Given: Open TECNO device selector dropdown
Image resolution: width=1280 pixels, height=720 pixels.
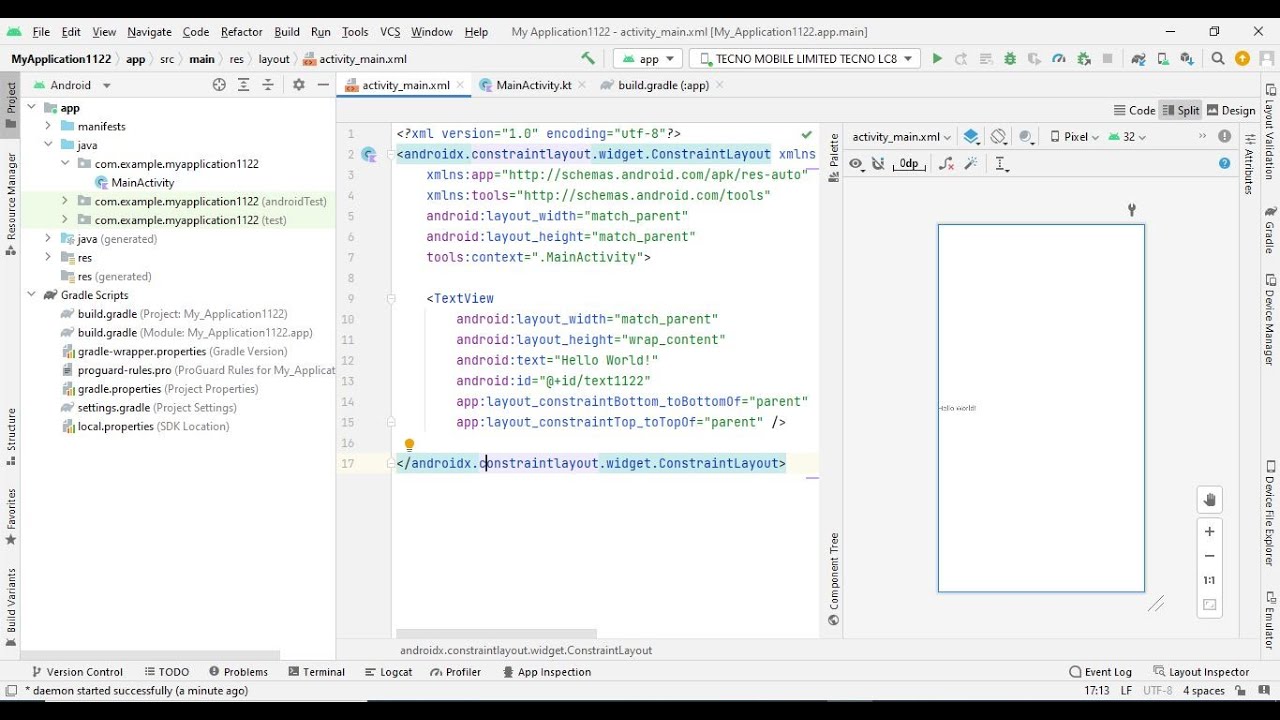Looking at the screenshot, I should (x=805, y=59).
